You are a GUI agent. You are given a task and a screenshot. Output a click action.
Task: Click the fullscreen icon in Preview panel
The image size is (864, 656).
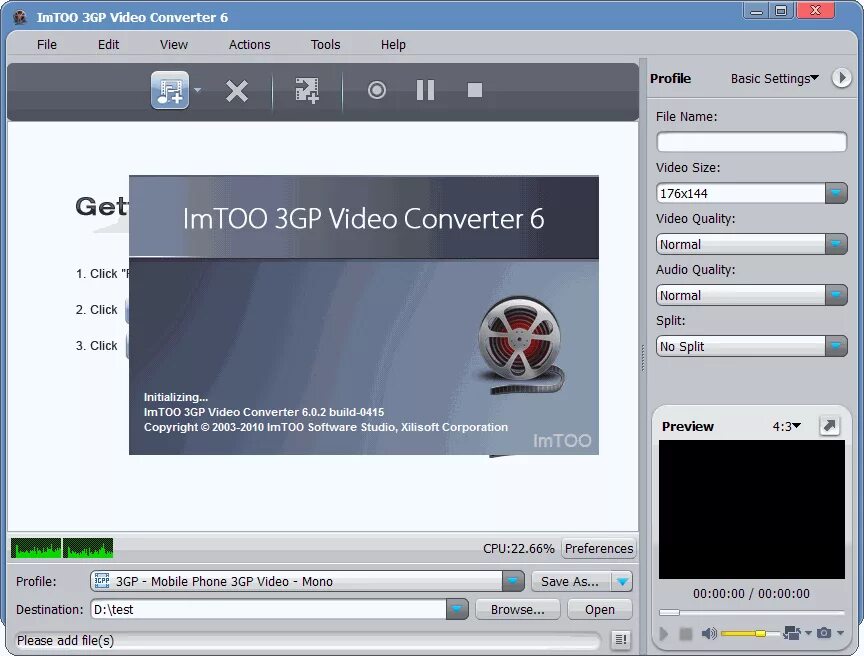(830, 426)
